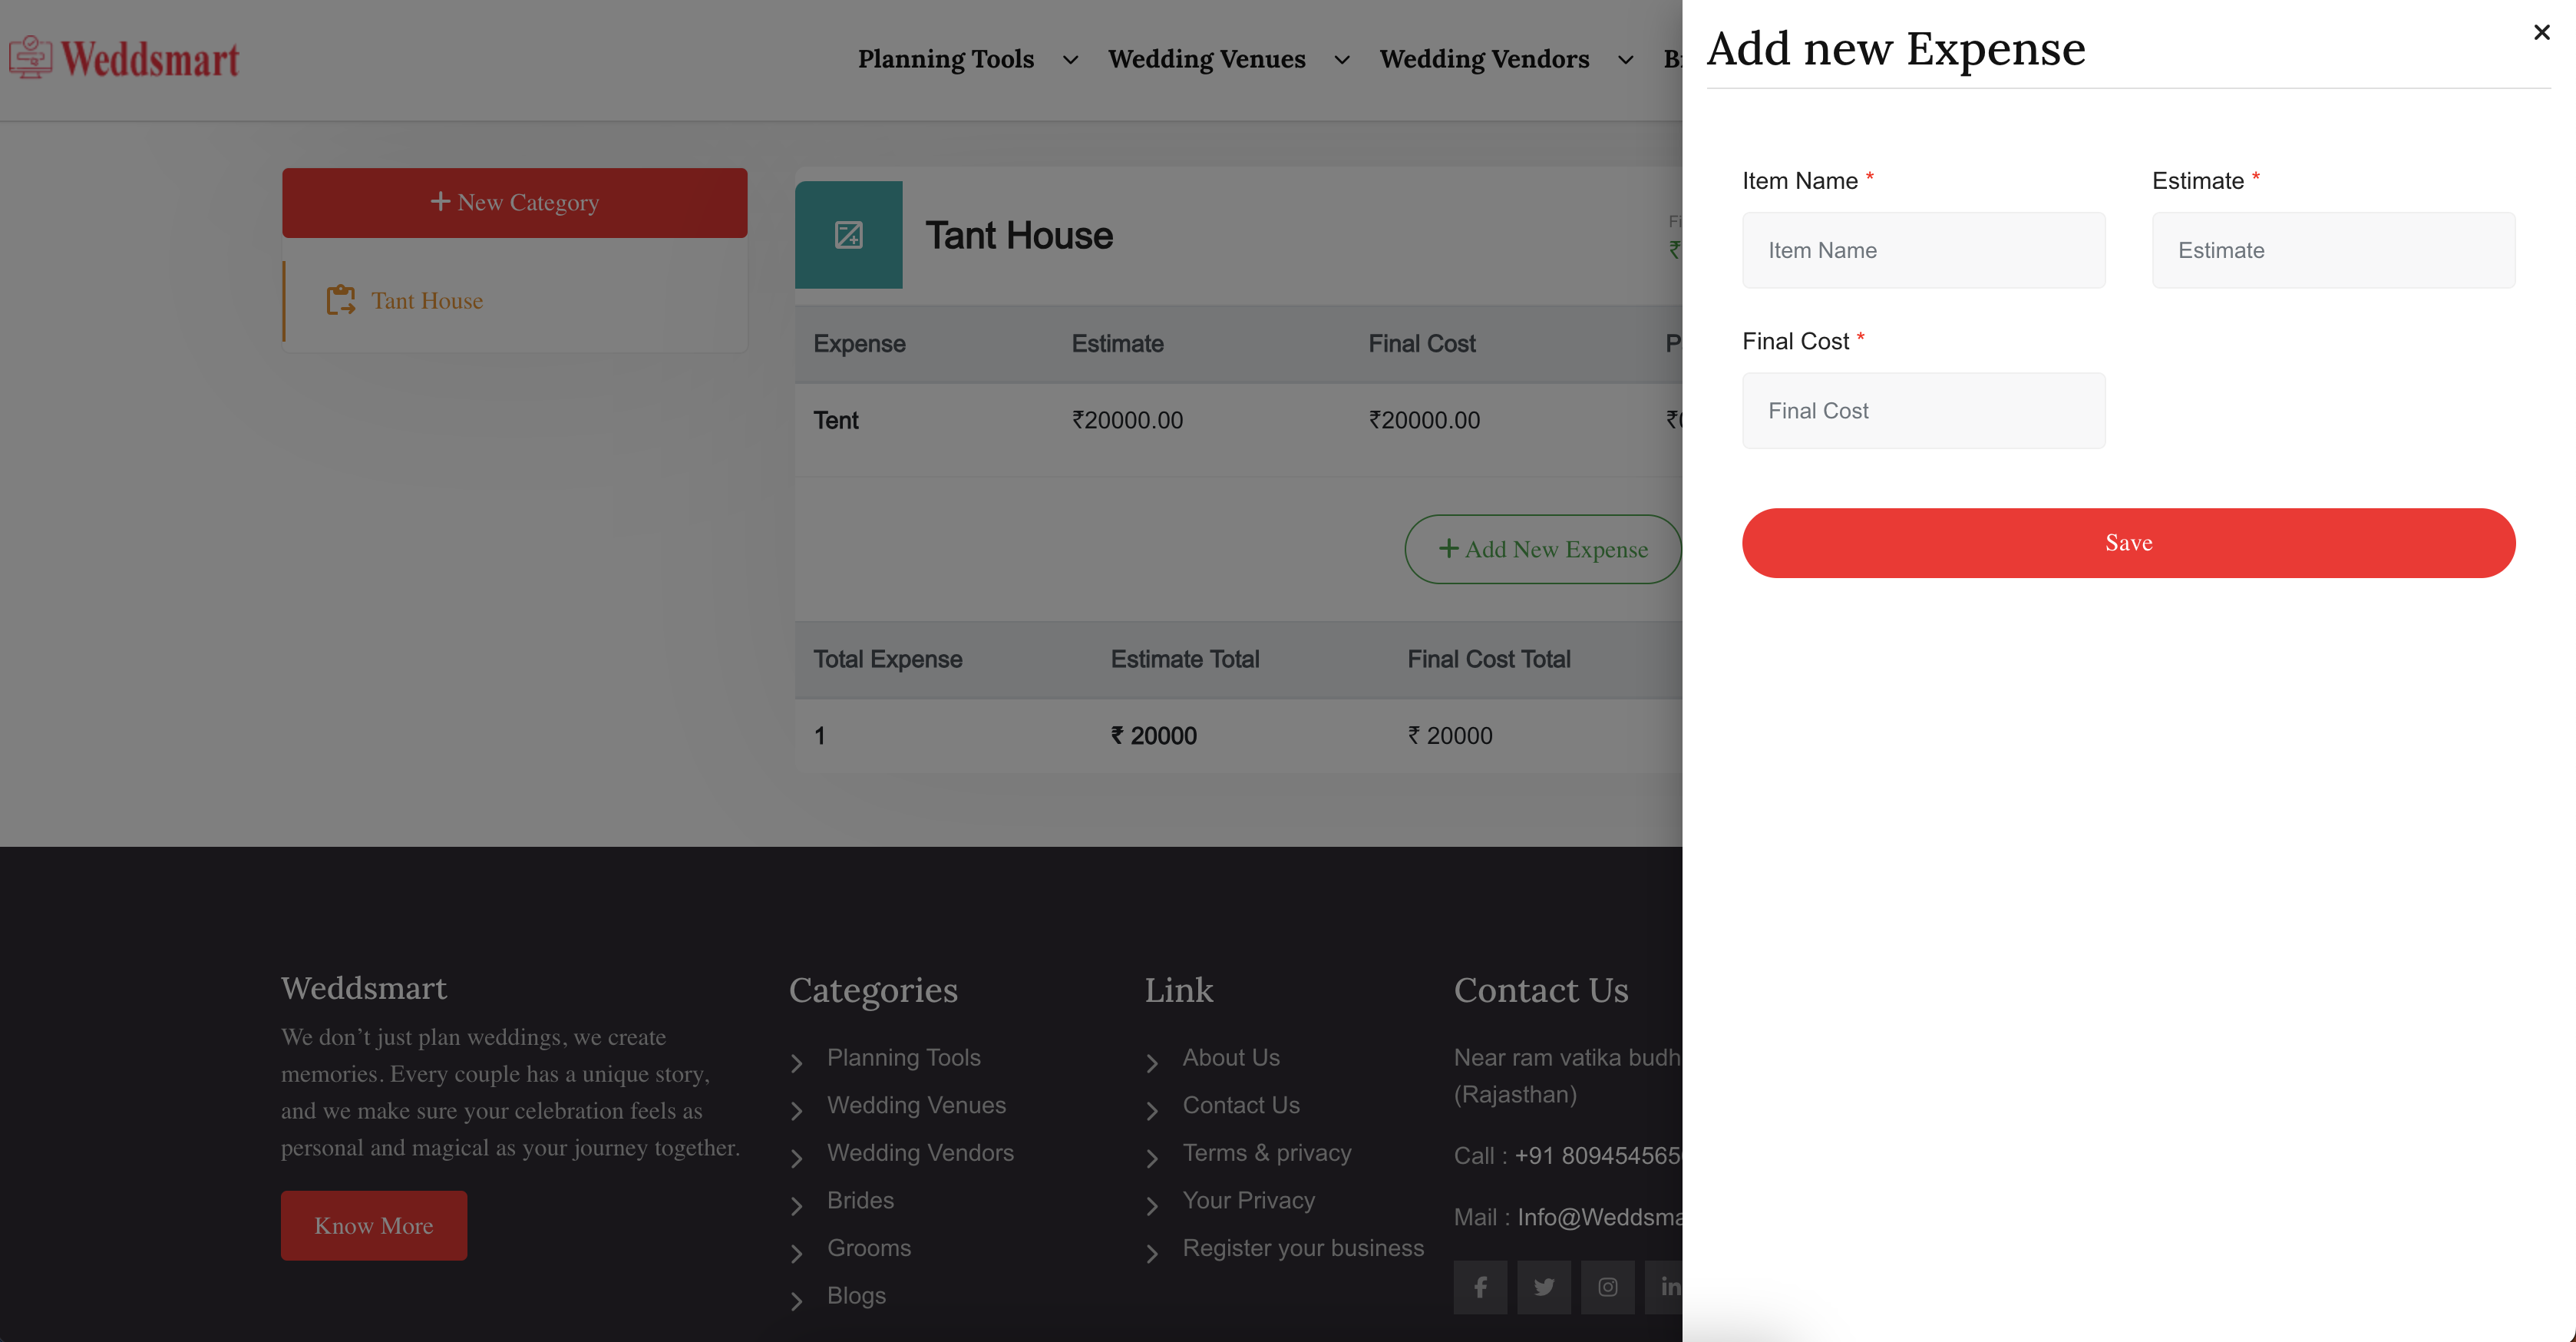The image size is (2576, 1342).
Task: Click into the Estimate input field
Action: 2333,250
